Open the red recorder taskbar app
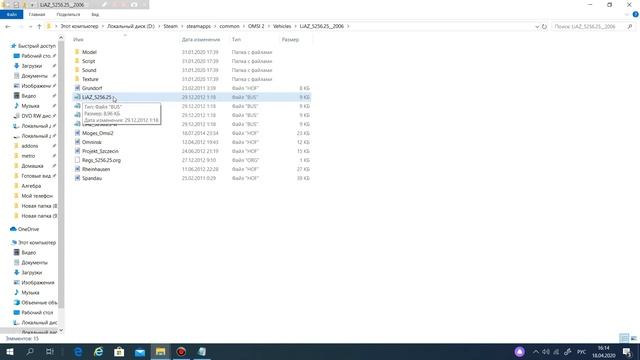The height and width of the screenshot is (360, 640). [181, 352]
